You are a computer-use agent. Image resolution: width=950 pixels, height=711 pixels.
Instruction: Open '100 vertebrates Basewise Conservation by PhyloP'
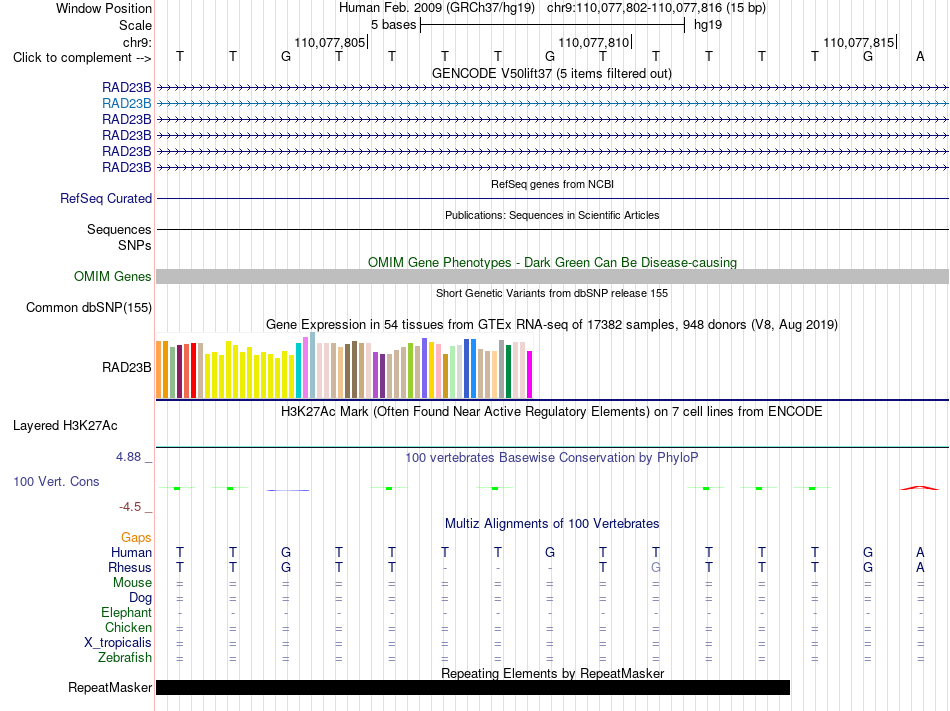(552, 458)
